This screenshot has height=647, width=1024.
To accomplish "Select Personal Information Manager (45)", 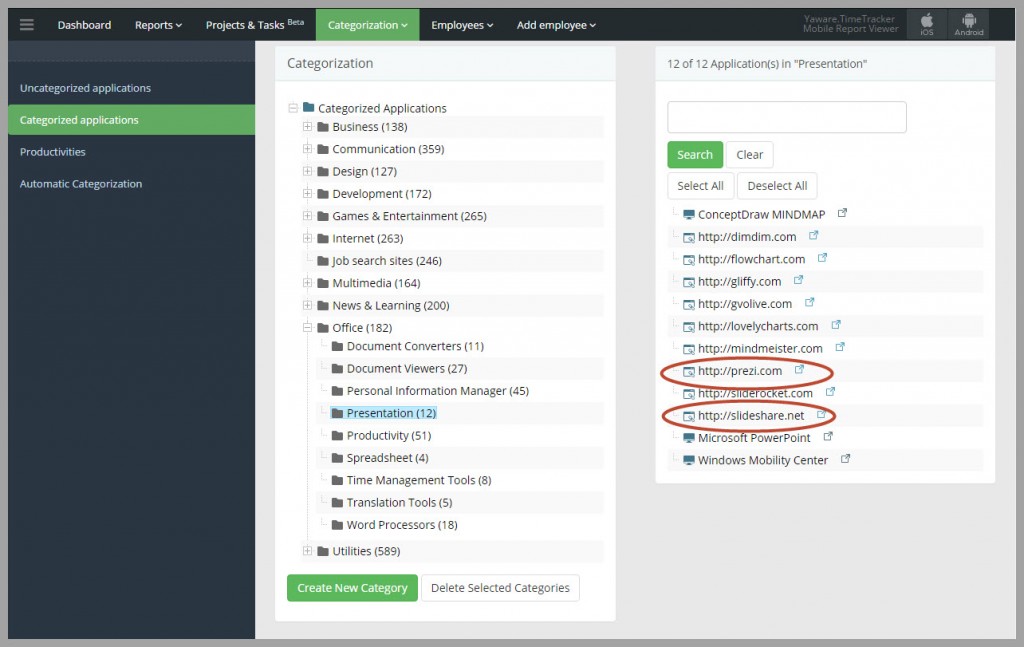I will click(x=438, y=391).
